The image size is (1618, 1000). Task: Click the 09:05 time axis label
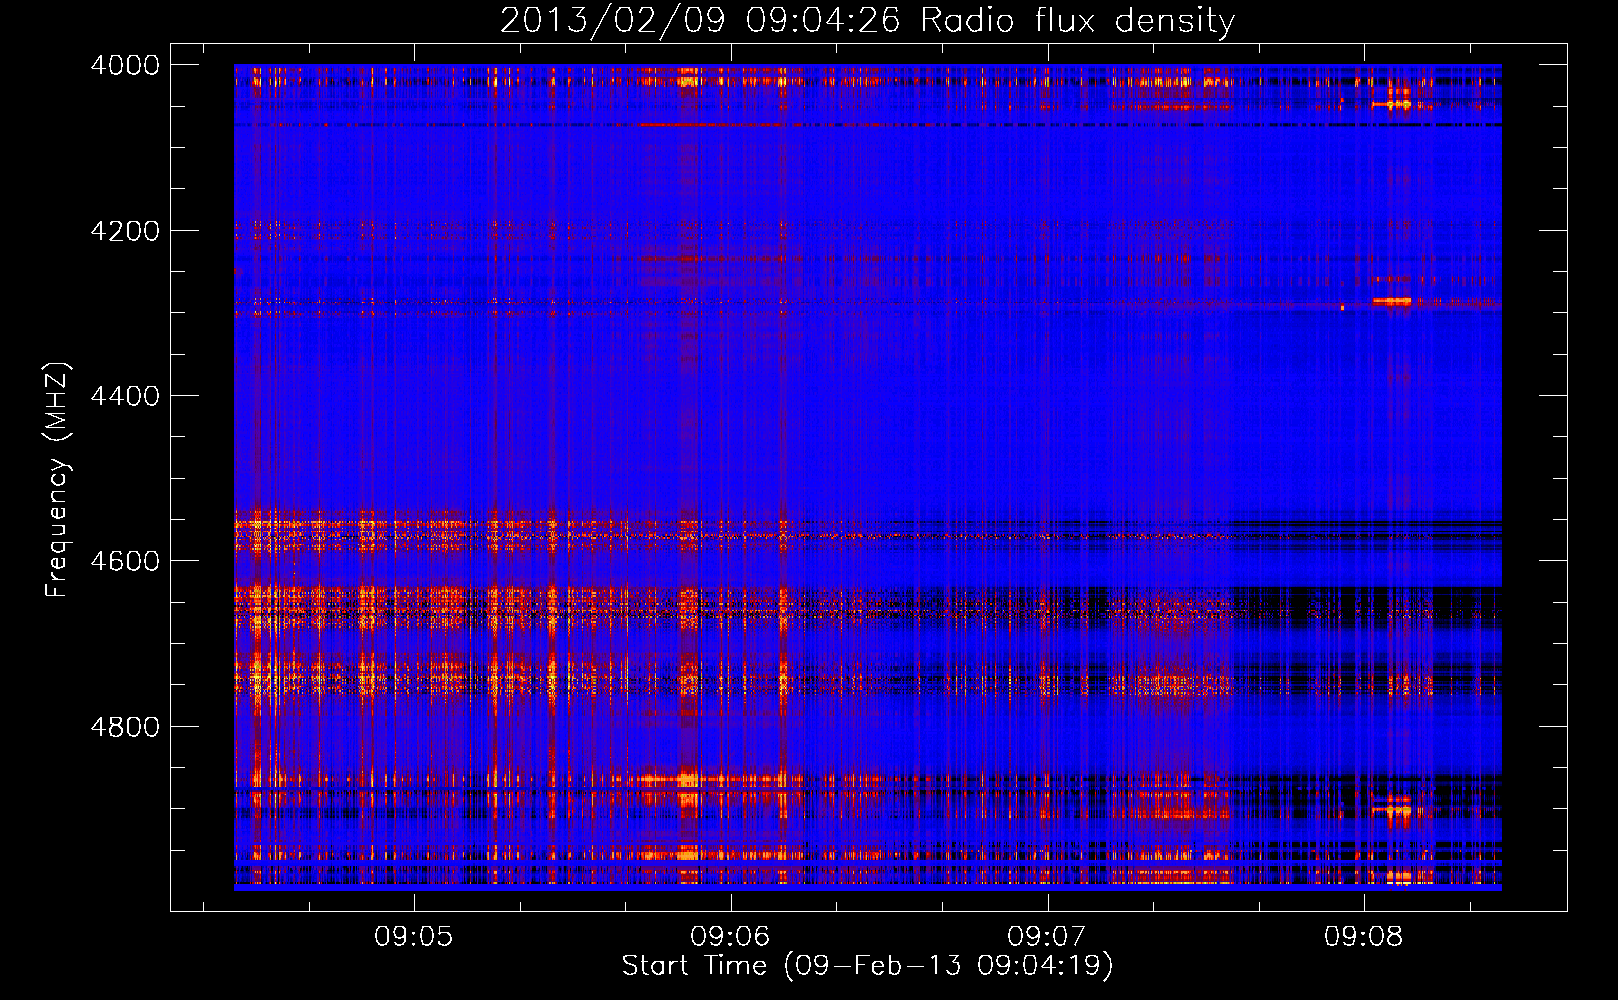(414, 937)
